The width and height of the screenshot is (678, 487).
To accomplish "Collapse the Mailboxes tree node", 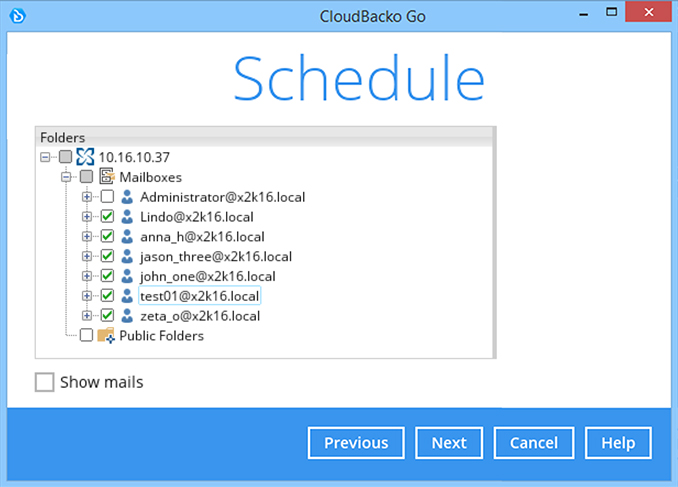I will [x=66, y=177].
